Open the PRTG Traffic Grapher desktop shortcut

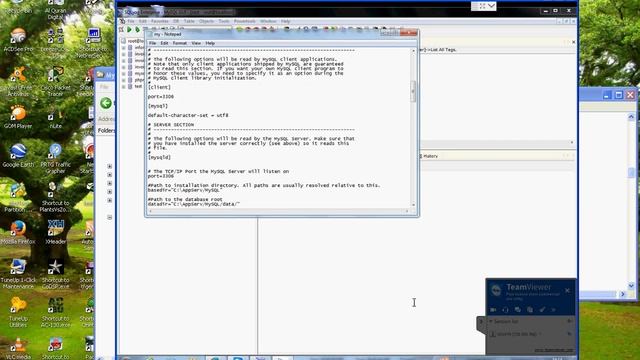pyautogui.click(x=56, y=159)
